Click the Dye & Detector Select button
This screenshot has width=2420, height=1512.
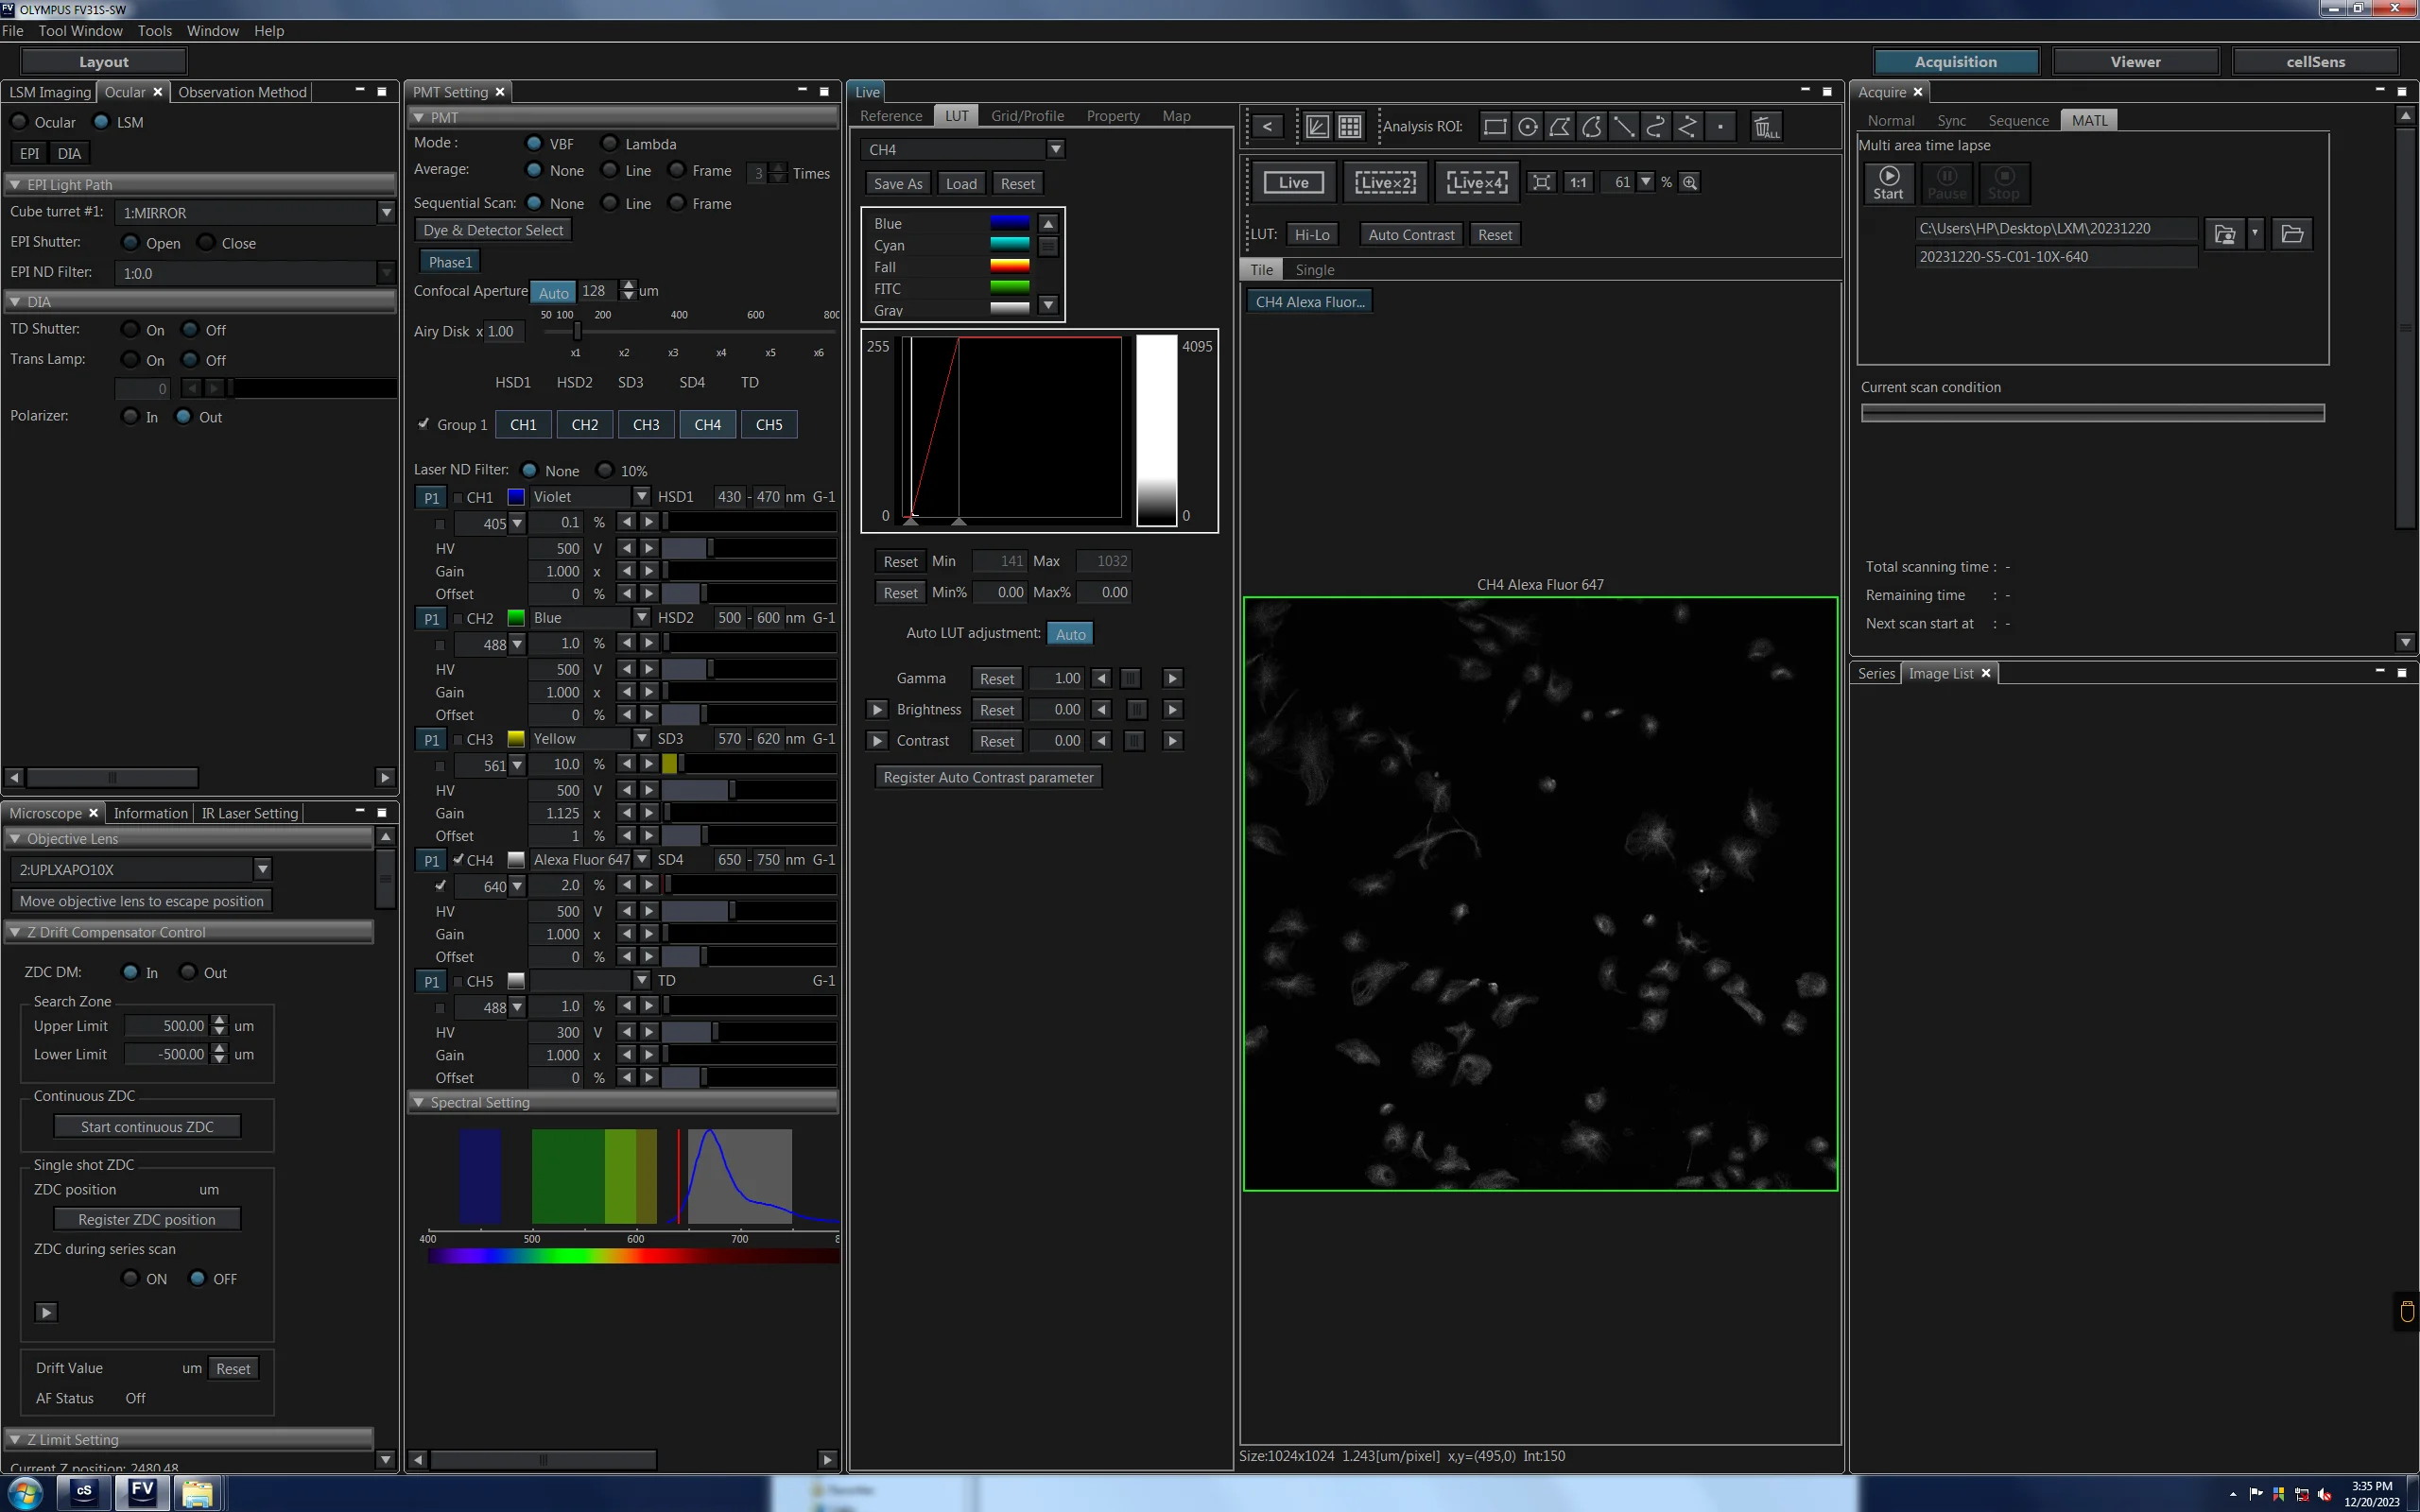[493, 230]
